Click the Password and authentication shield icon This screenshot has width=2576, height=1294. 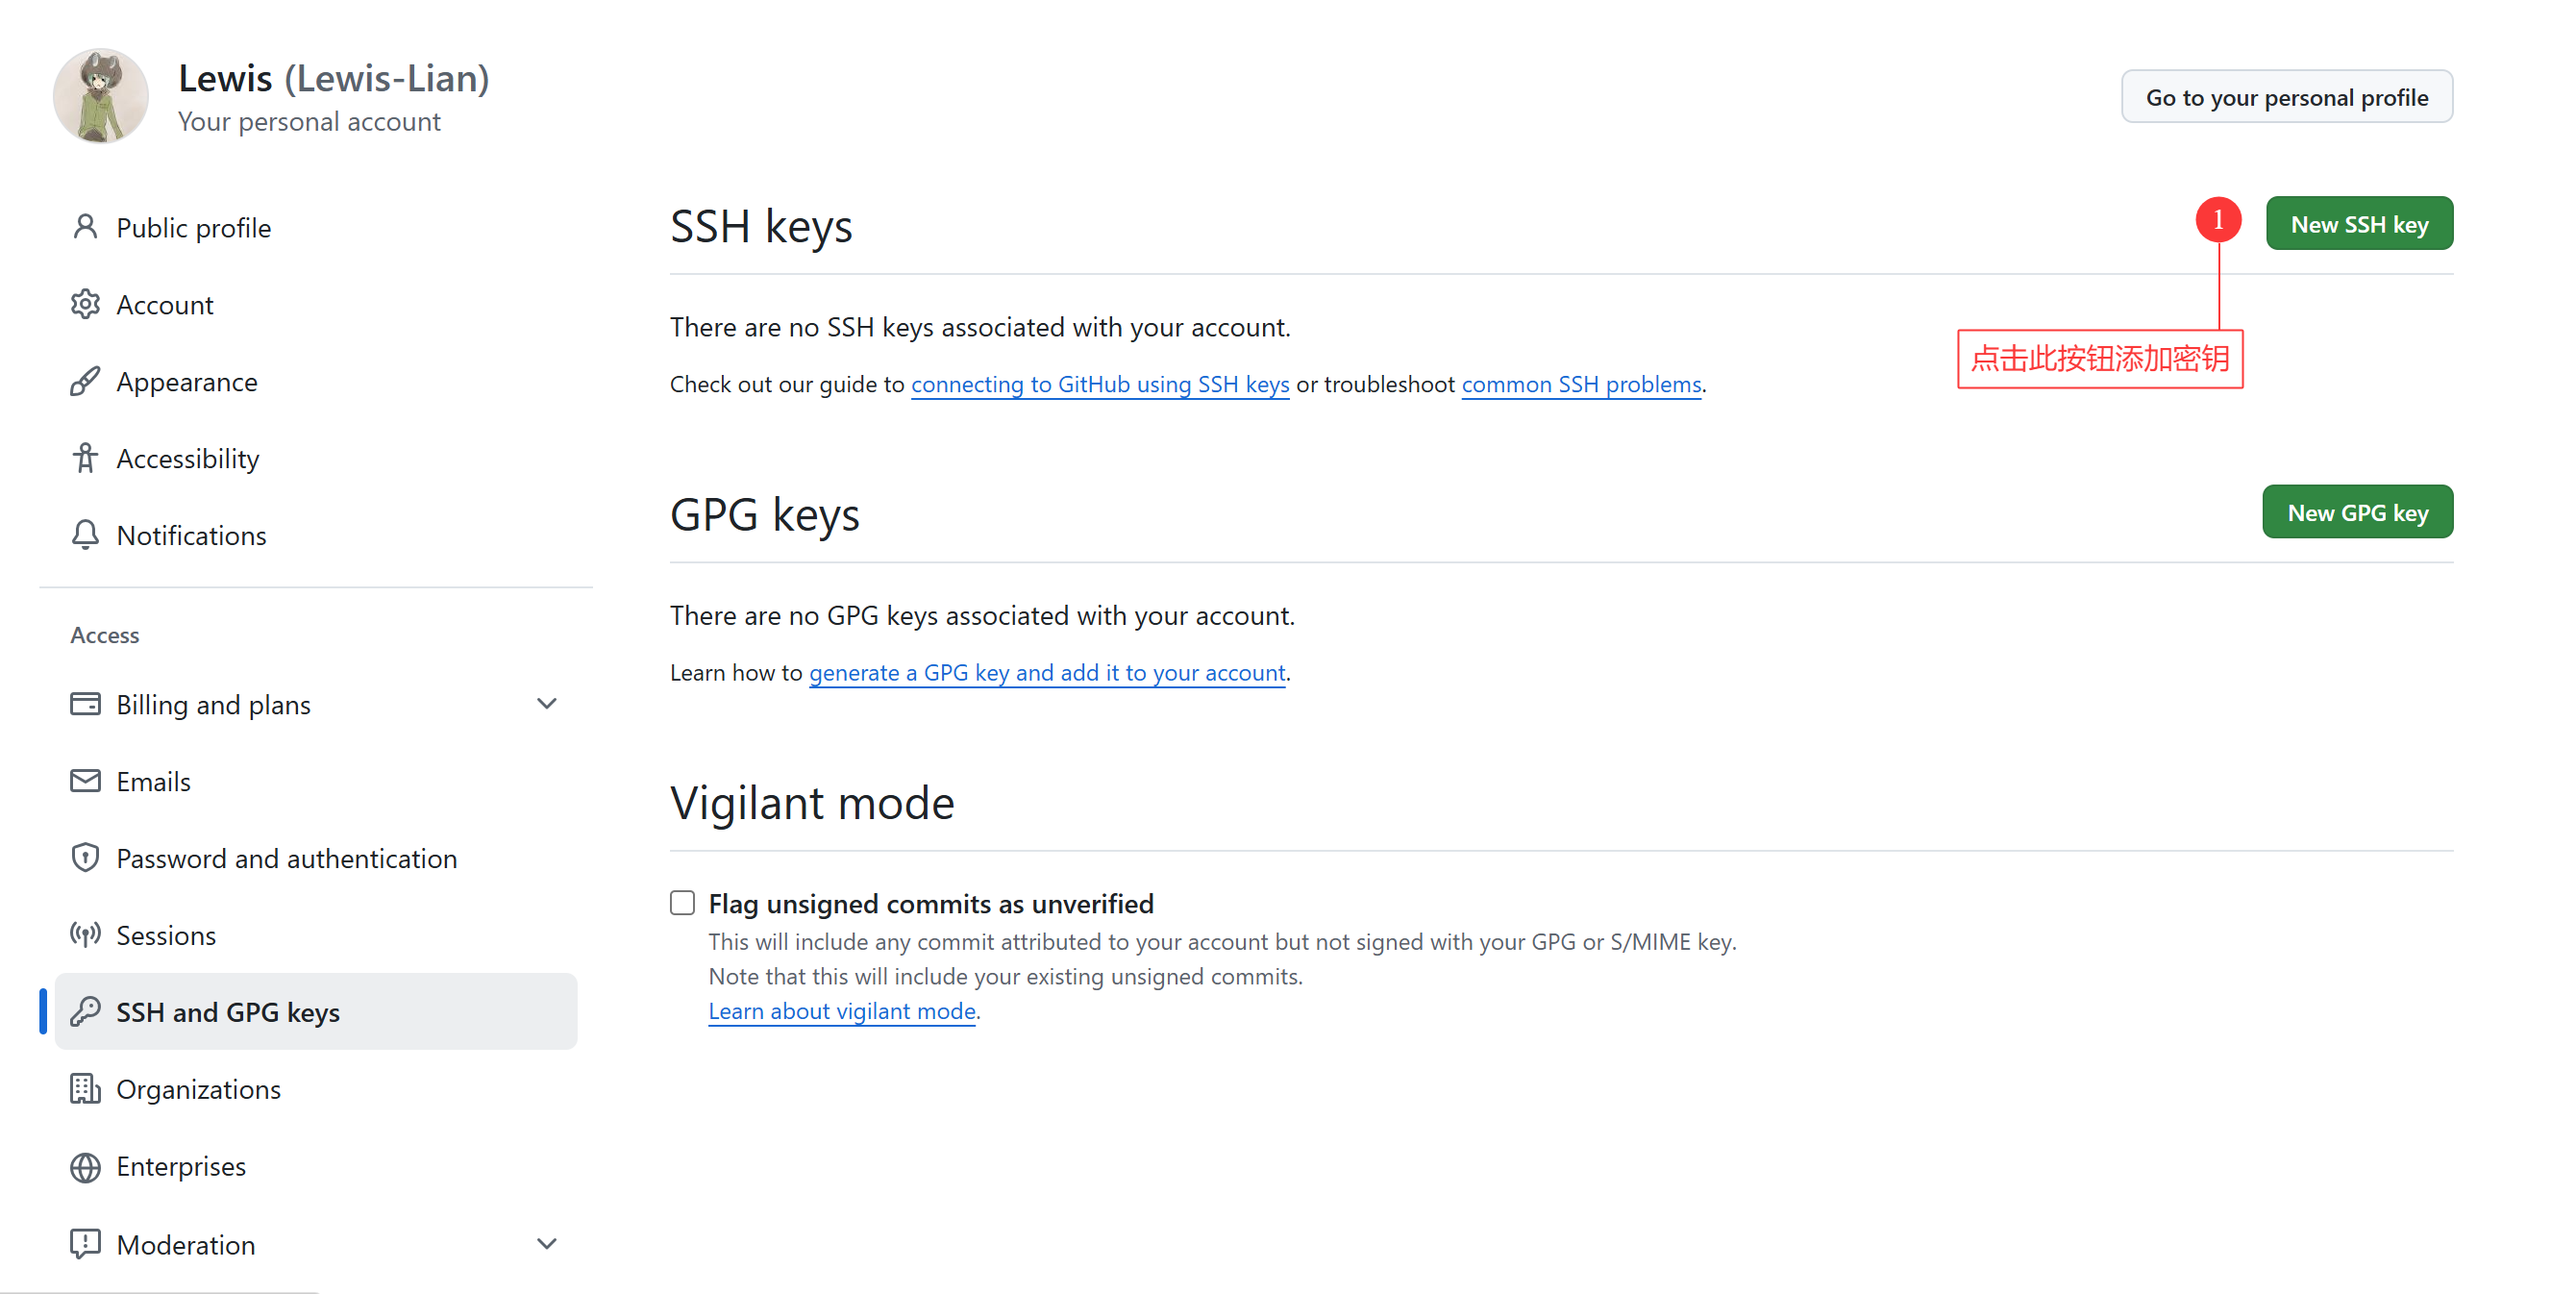point(85,858)
